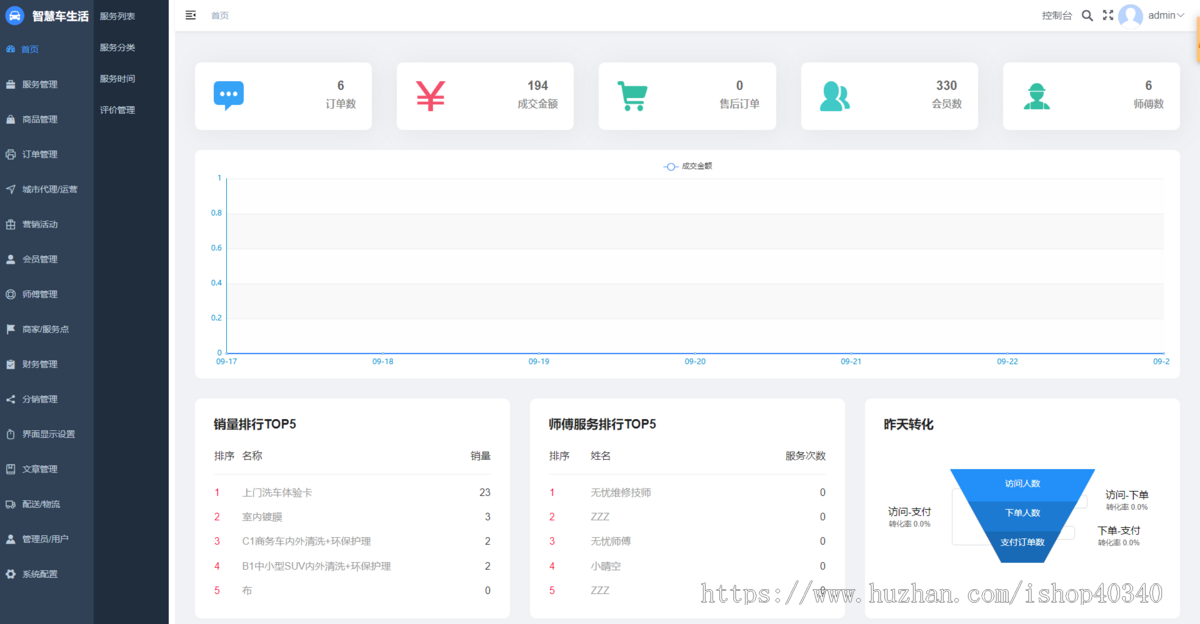Toggle the 成交金额 chart legend
Viewport: 1200px width, 624px height.
[x=688, y=166]
